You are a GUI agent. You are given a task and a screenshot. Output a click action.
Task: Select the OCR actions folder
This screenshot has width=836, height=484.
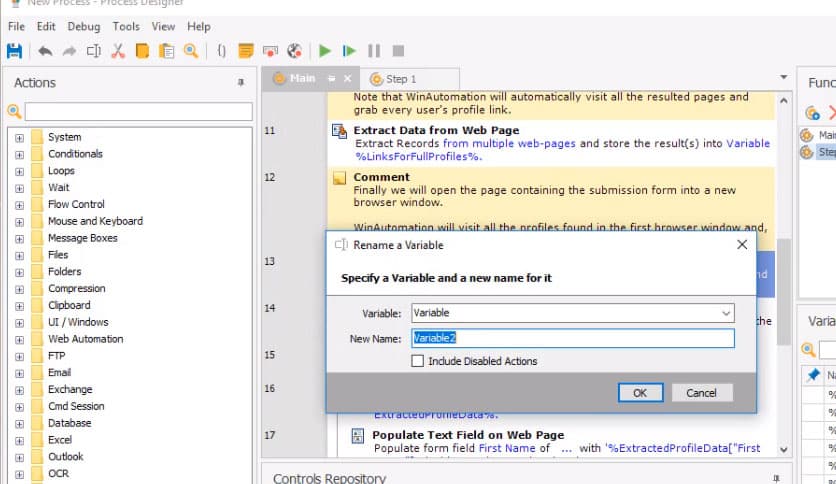tap(58, 473)
